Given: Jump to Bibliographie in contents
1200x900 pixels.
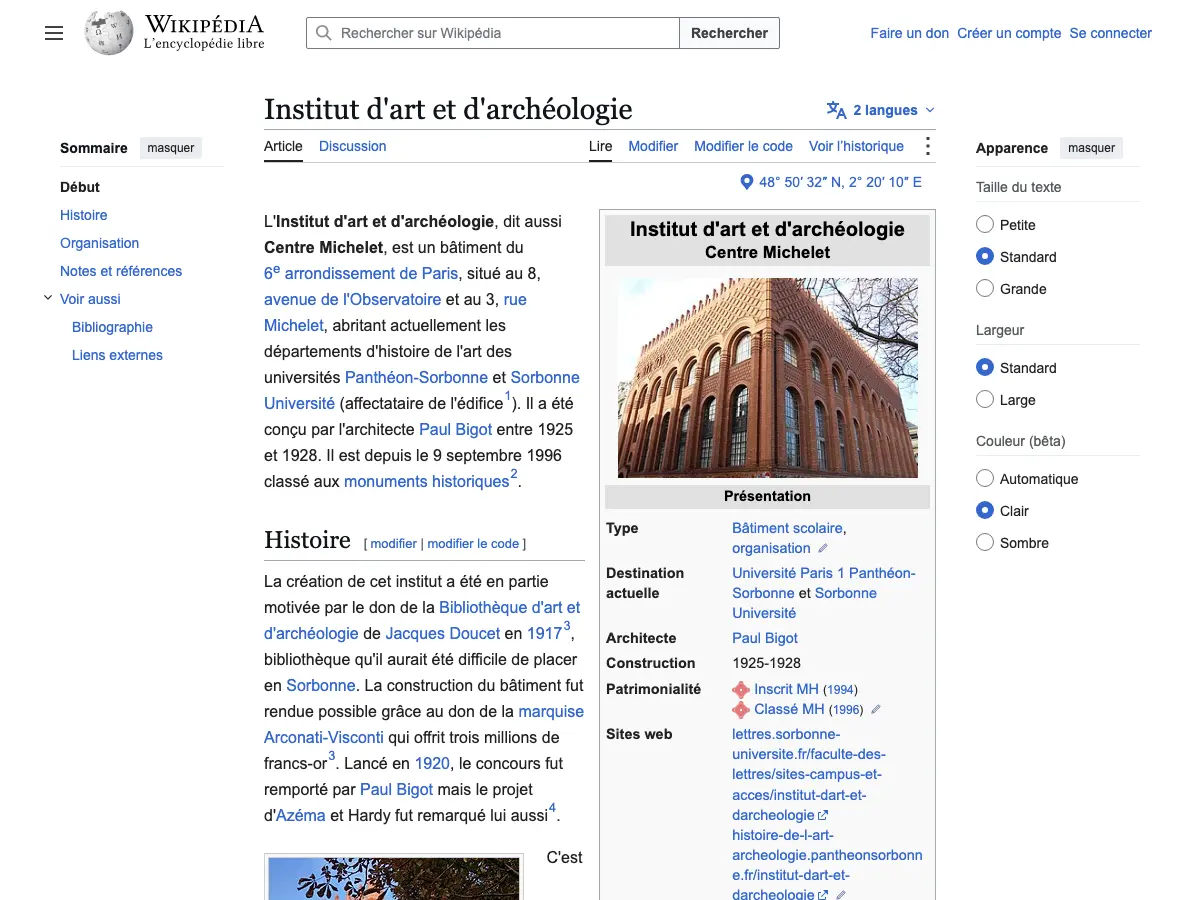Looking at the screenshot, I should (x=112, y=327).
